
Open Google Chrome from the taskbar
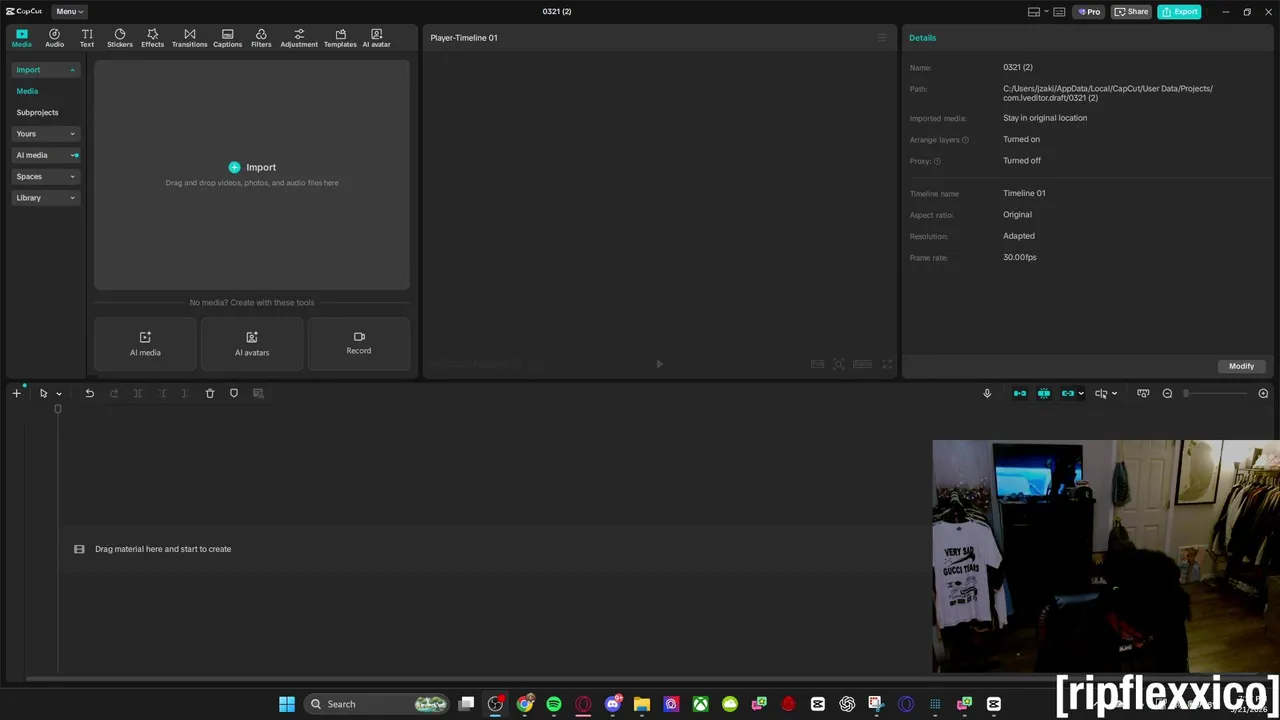[x=525, y=704]
